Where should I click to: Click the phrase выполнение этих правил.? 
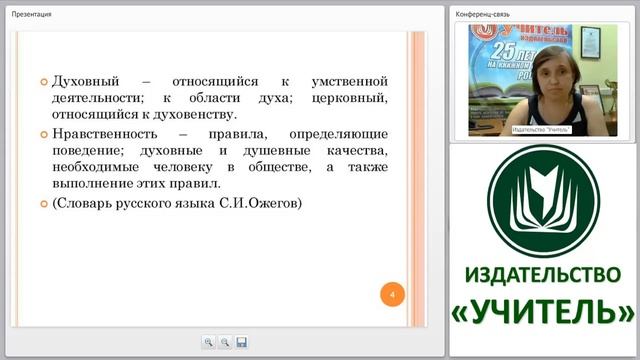[x=136, y=183]
